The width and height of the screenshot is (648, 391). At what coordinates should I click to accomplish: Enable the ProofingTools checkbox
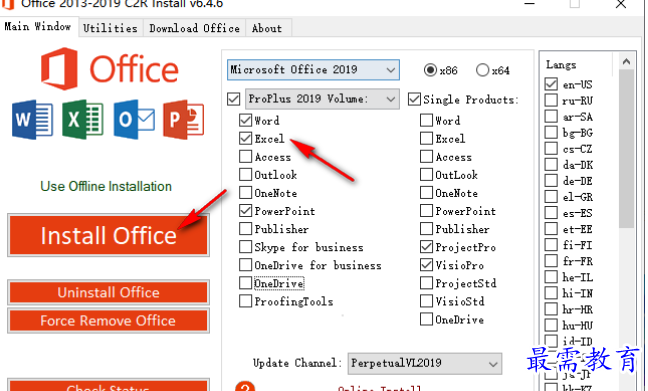pos(245,301)
